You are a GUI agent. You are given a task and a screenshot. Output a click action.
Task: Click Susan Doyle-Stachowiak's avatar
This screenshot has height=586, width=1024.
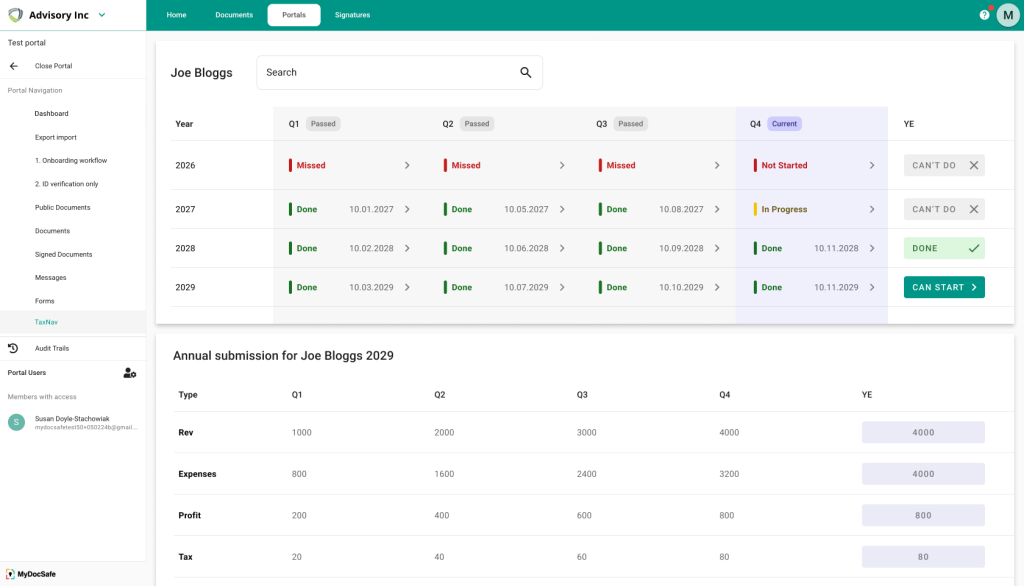coord(16,422)
